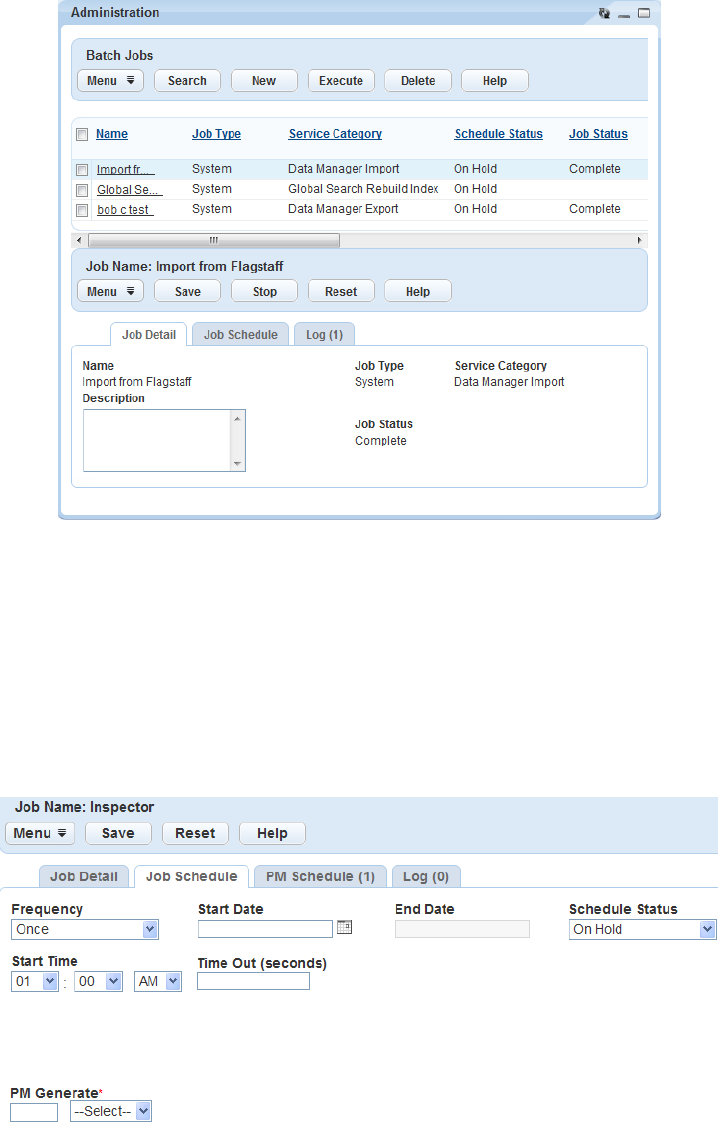Screen dimensions: 718x1124
Task: Click the Administration window settings icon
Action: coord(604,13)
